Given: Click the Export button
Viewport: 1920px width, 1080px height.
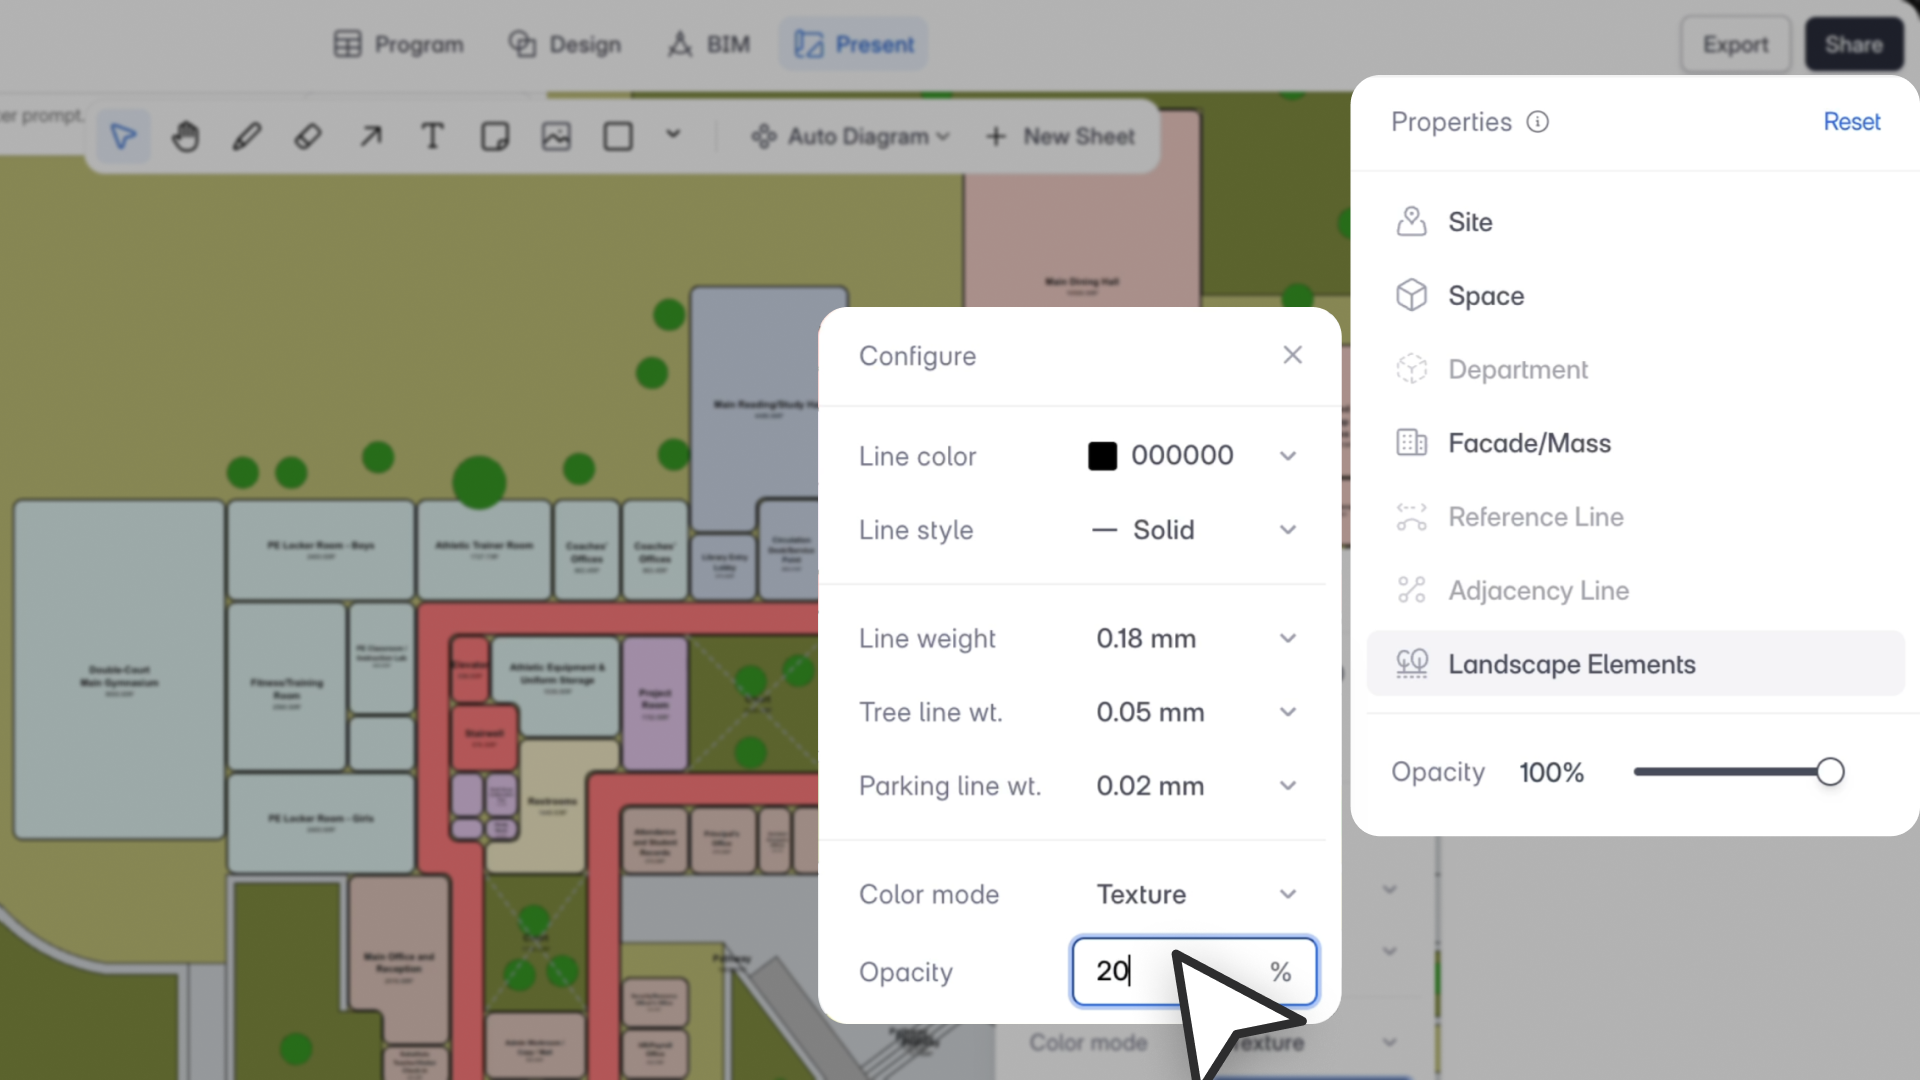Looking at the screenshot, I should 1735,44.
